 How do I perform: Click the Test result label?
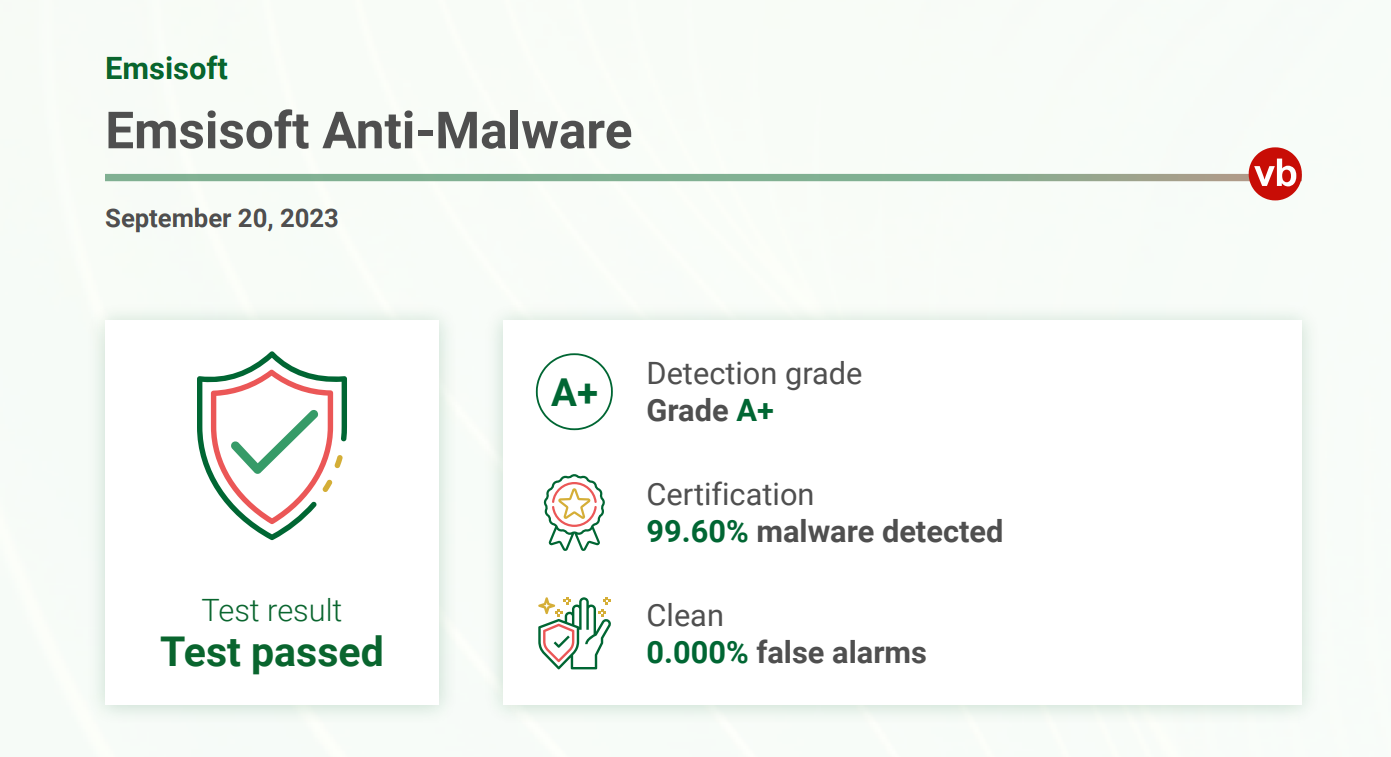[x=272, y=610]
